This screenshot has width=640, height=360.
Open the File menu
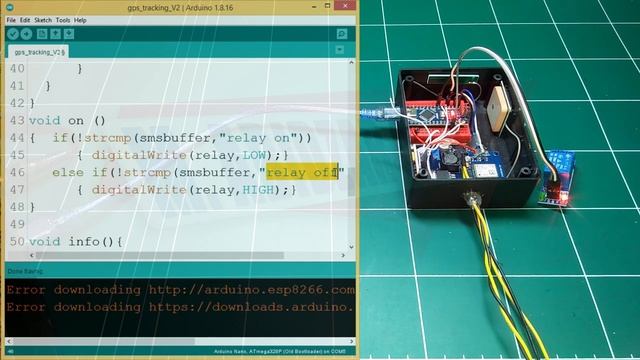click(x=11, y=20)
